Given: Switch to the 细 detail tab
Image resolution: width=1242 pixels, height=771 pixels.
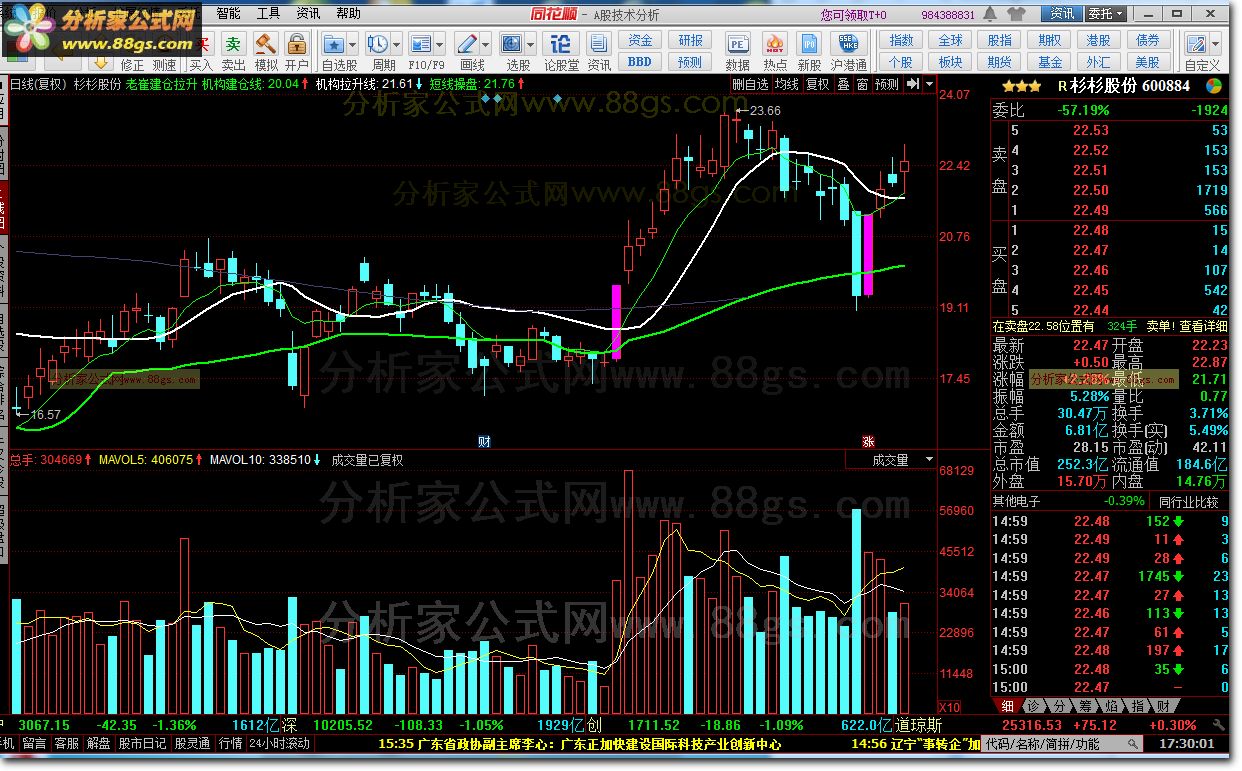Looking at the screenshot, I should (x=1008, y=706).
